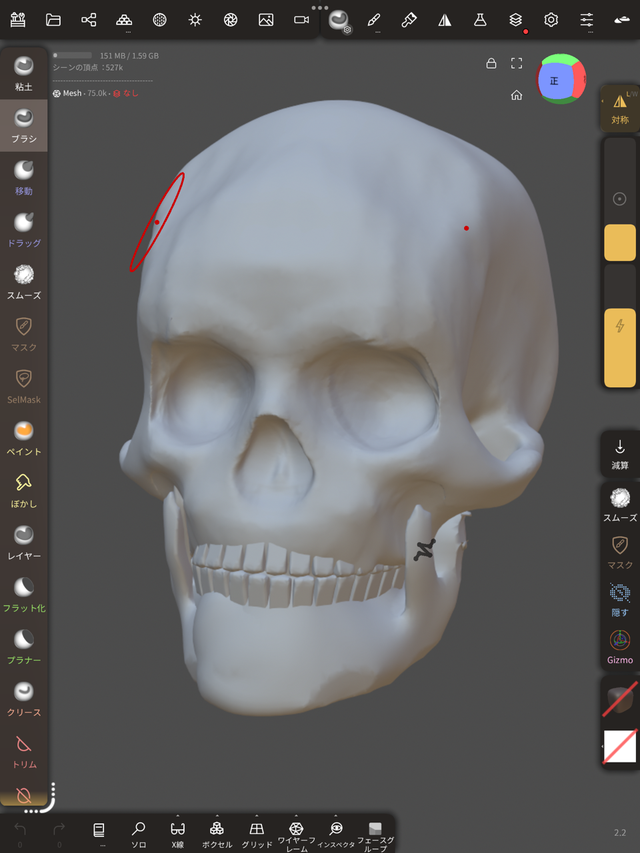Open the layers menu in top bar
The image size is (640, 853).
click(515, 20)
